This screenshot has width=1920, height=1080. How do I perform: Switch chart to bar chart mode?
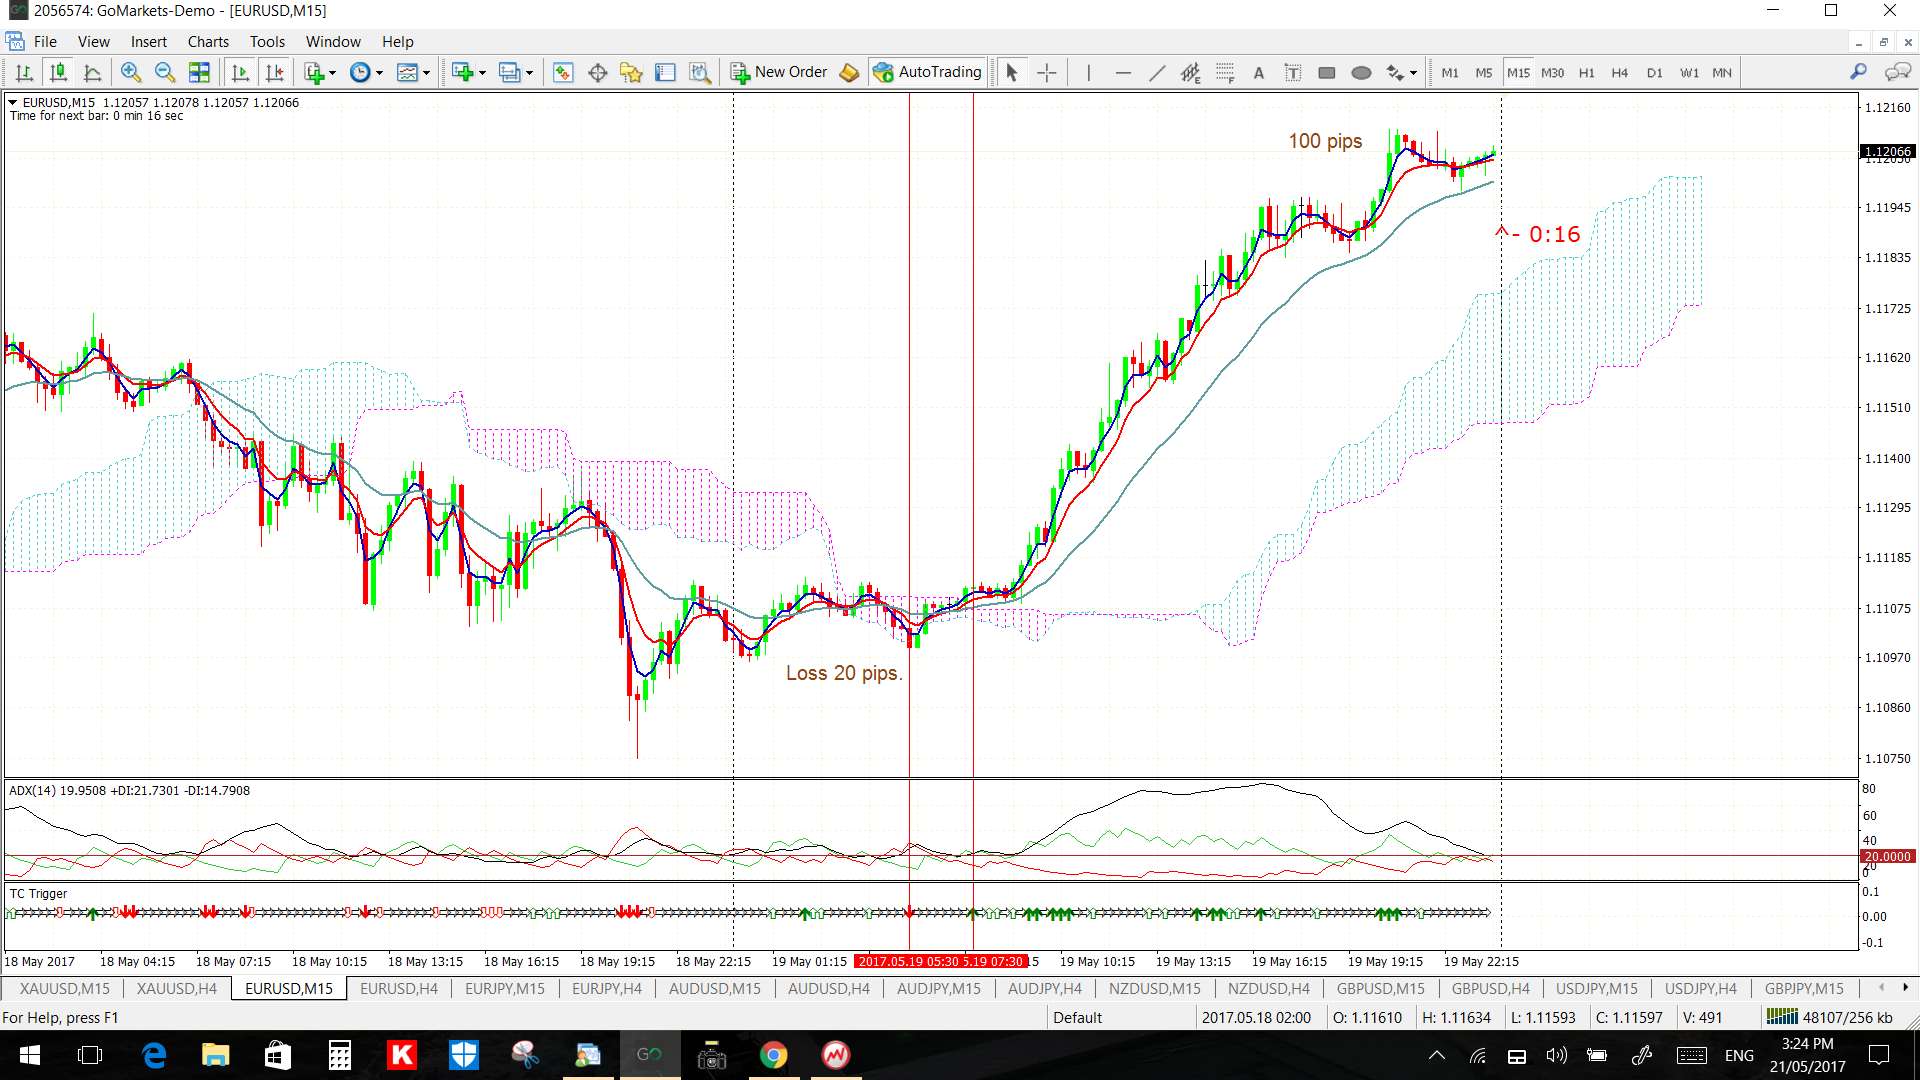coord(24,72)
